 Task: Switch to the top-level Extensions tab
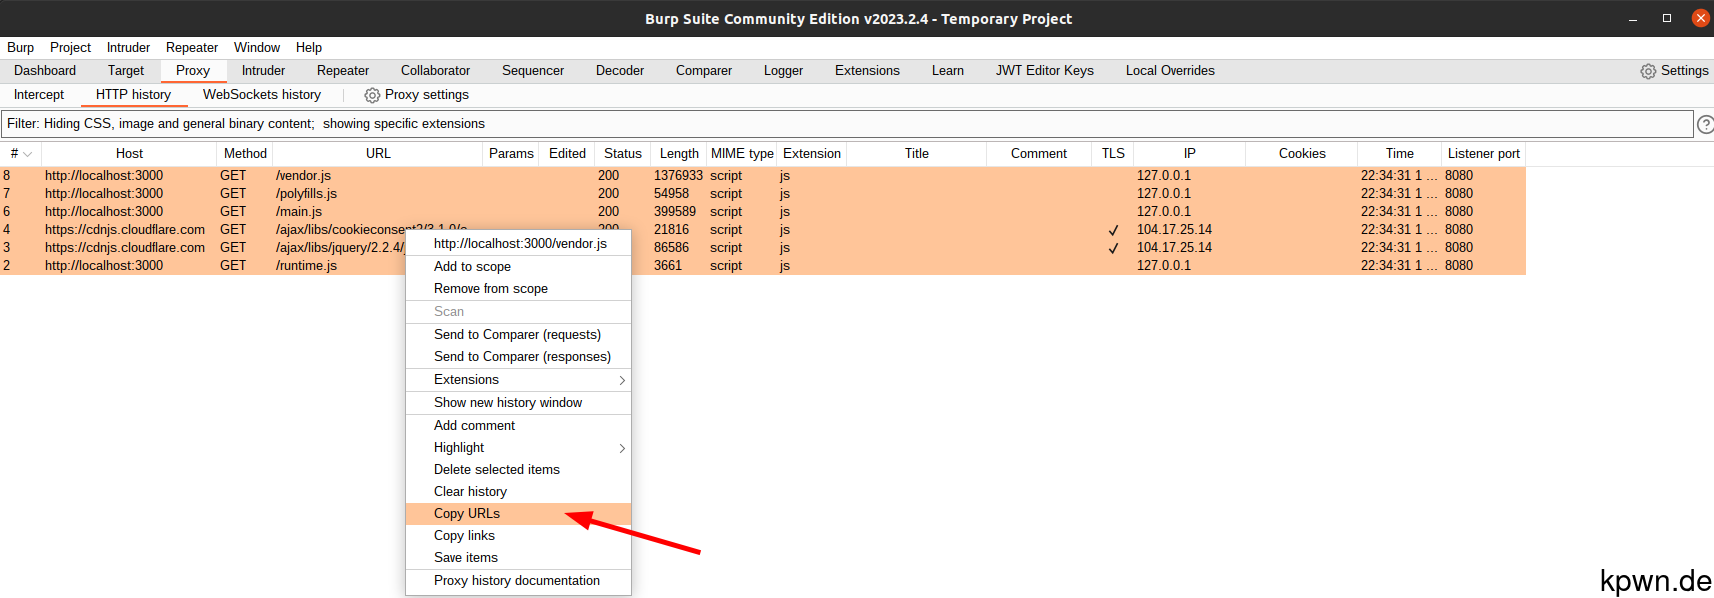pos(867,71)
